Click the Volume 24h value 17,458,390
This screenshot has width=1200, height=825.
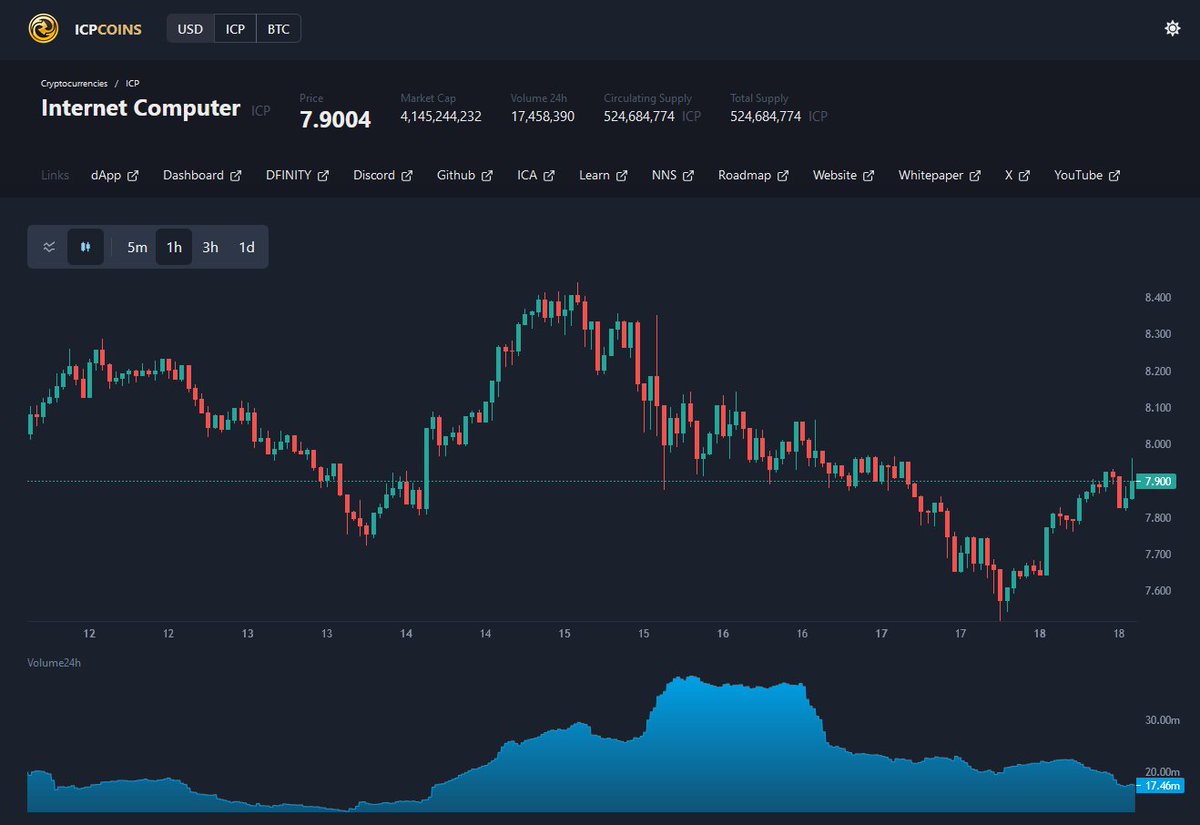[542, 117]
